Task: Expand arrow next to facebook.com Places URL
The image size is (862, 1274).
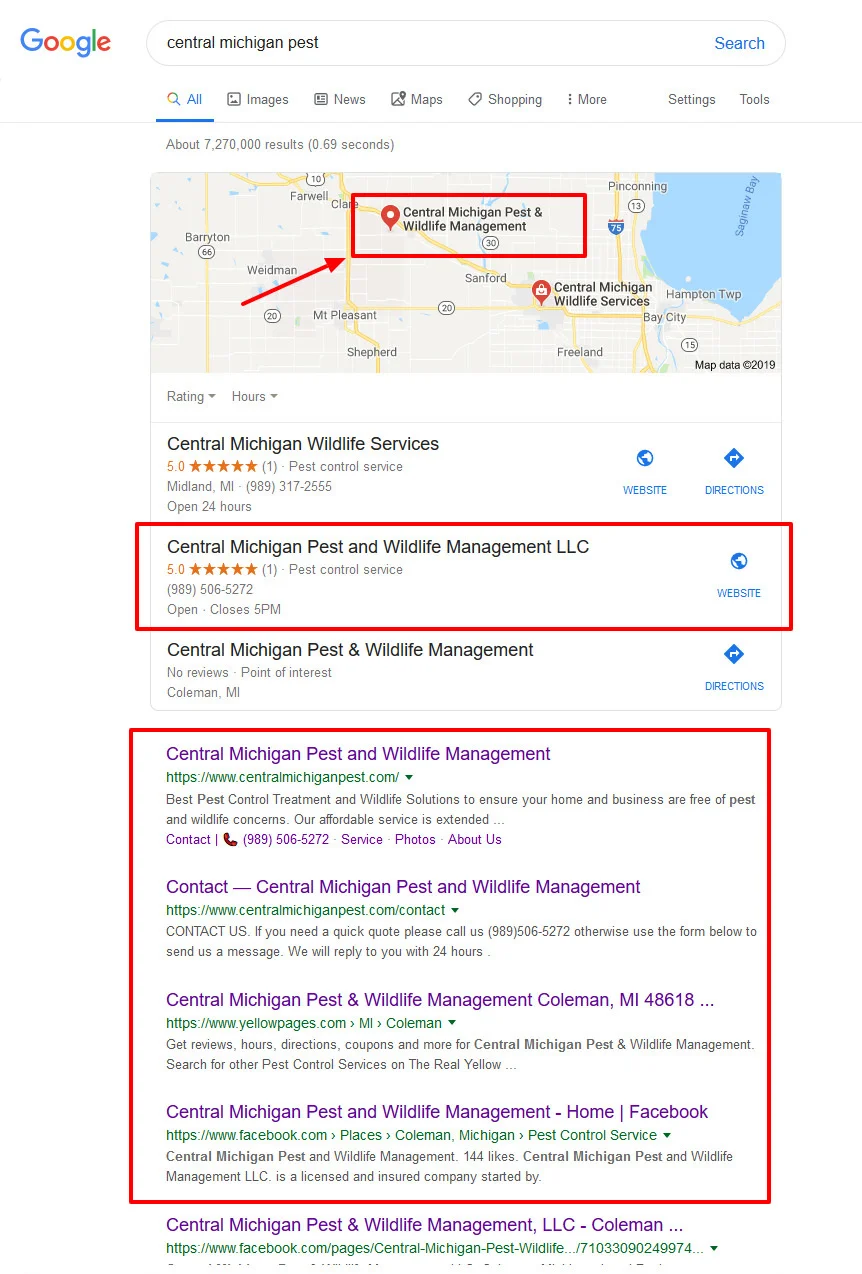Action: 667,1136
